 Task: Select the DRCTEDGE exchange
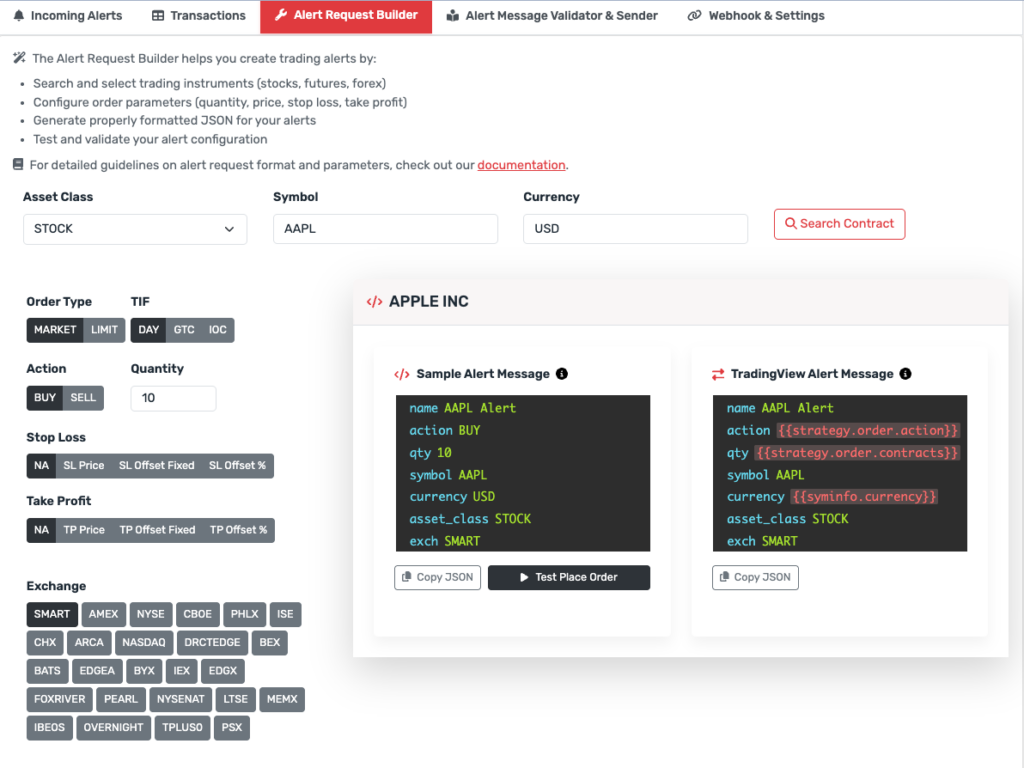[x=213, y=643]
